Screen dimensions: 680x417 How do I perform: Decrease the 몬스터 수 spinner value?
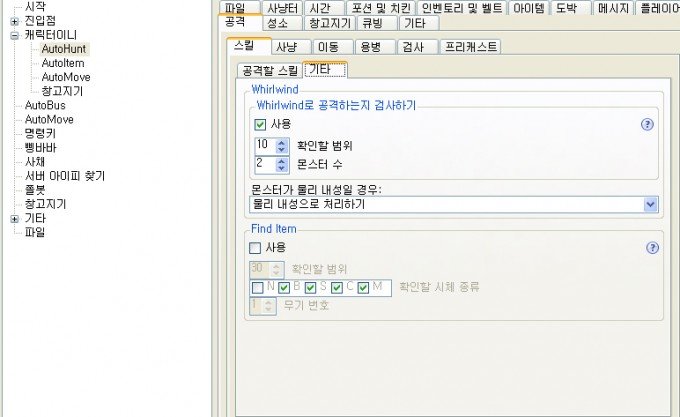281,168
